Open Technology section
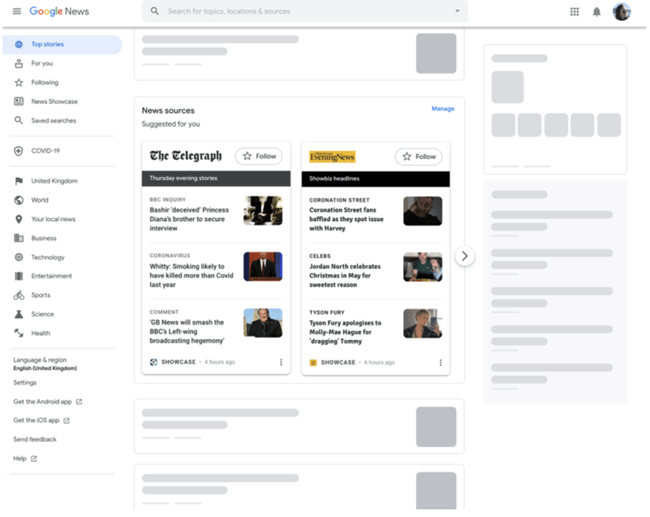This screenshot has width=650, height=517. click(x=48, y=257)
